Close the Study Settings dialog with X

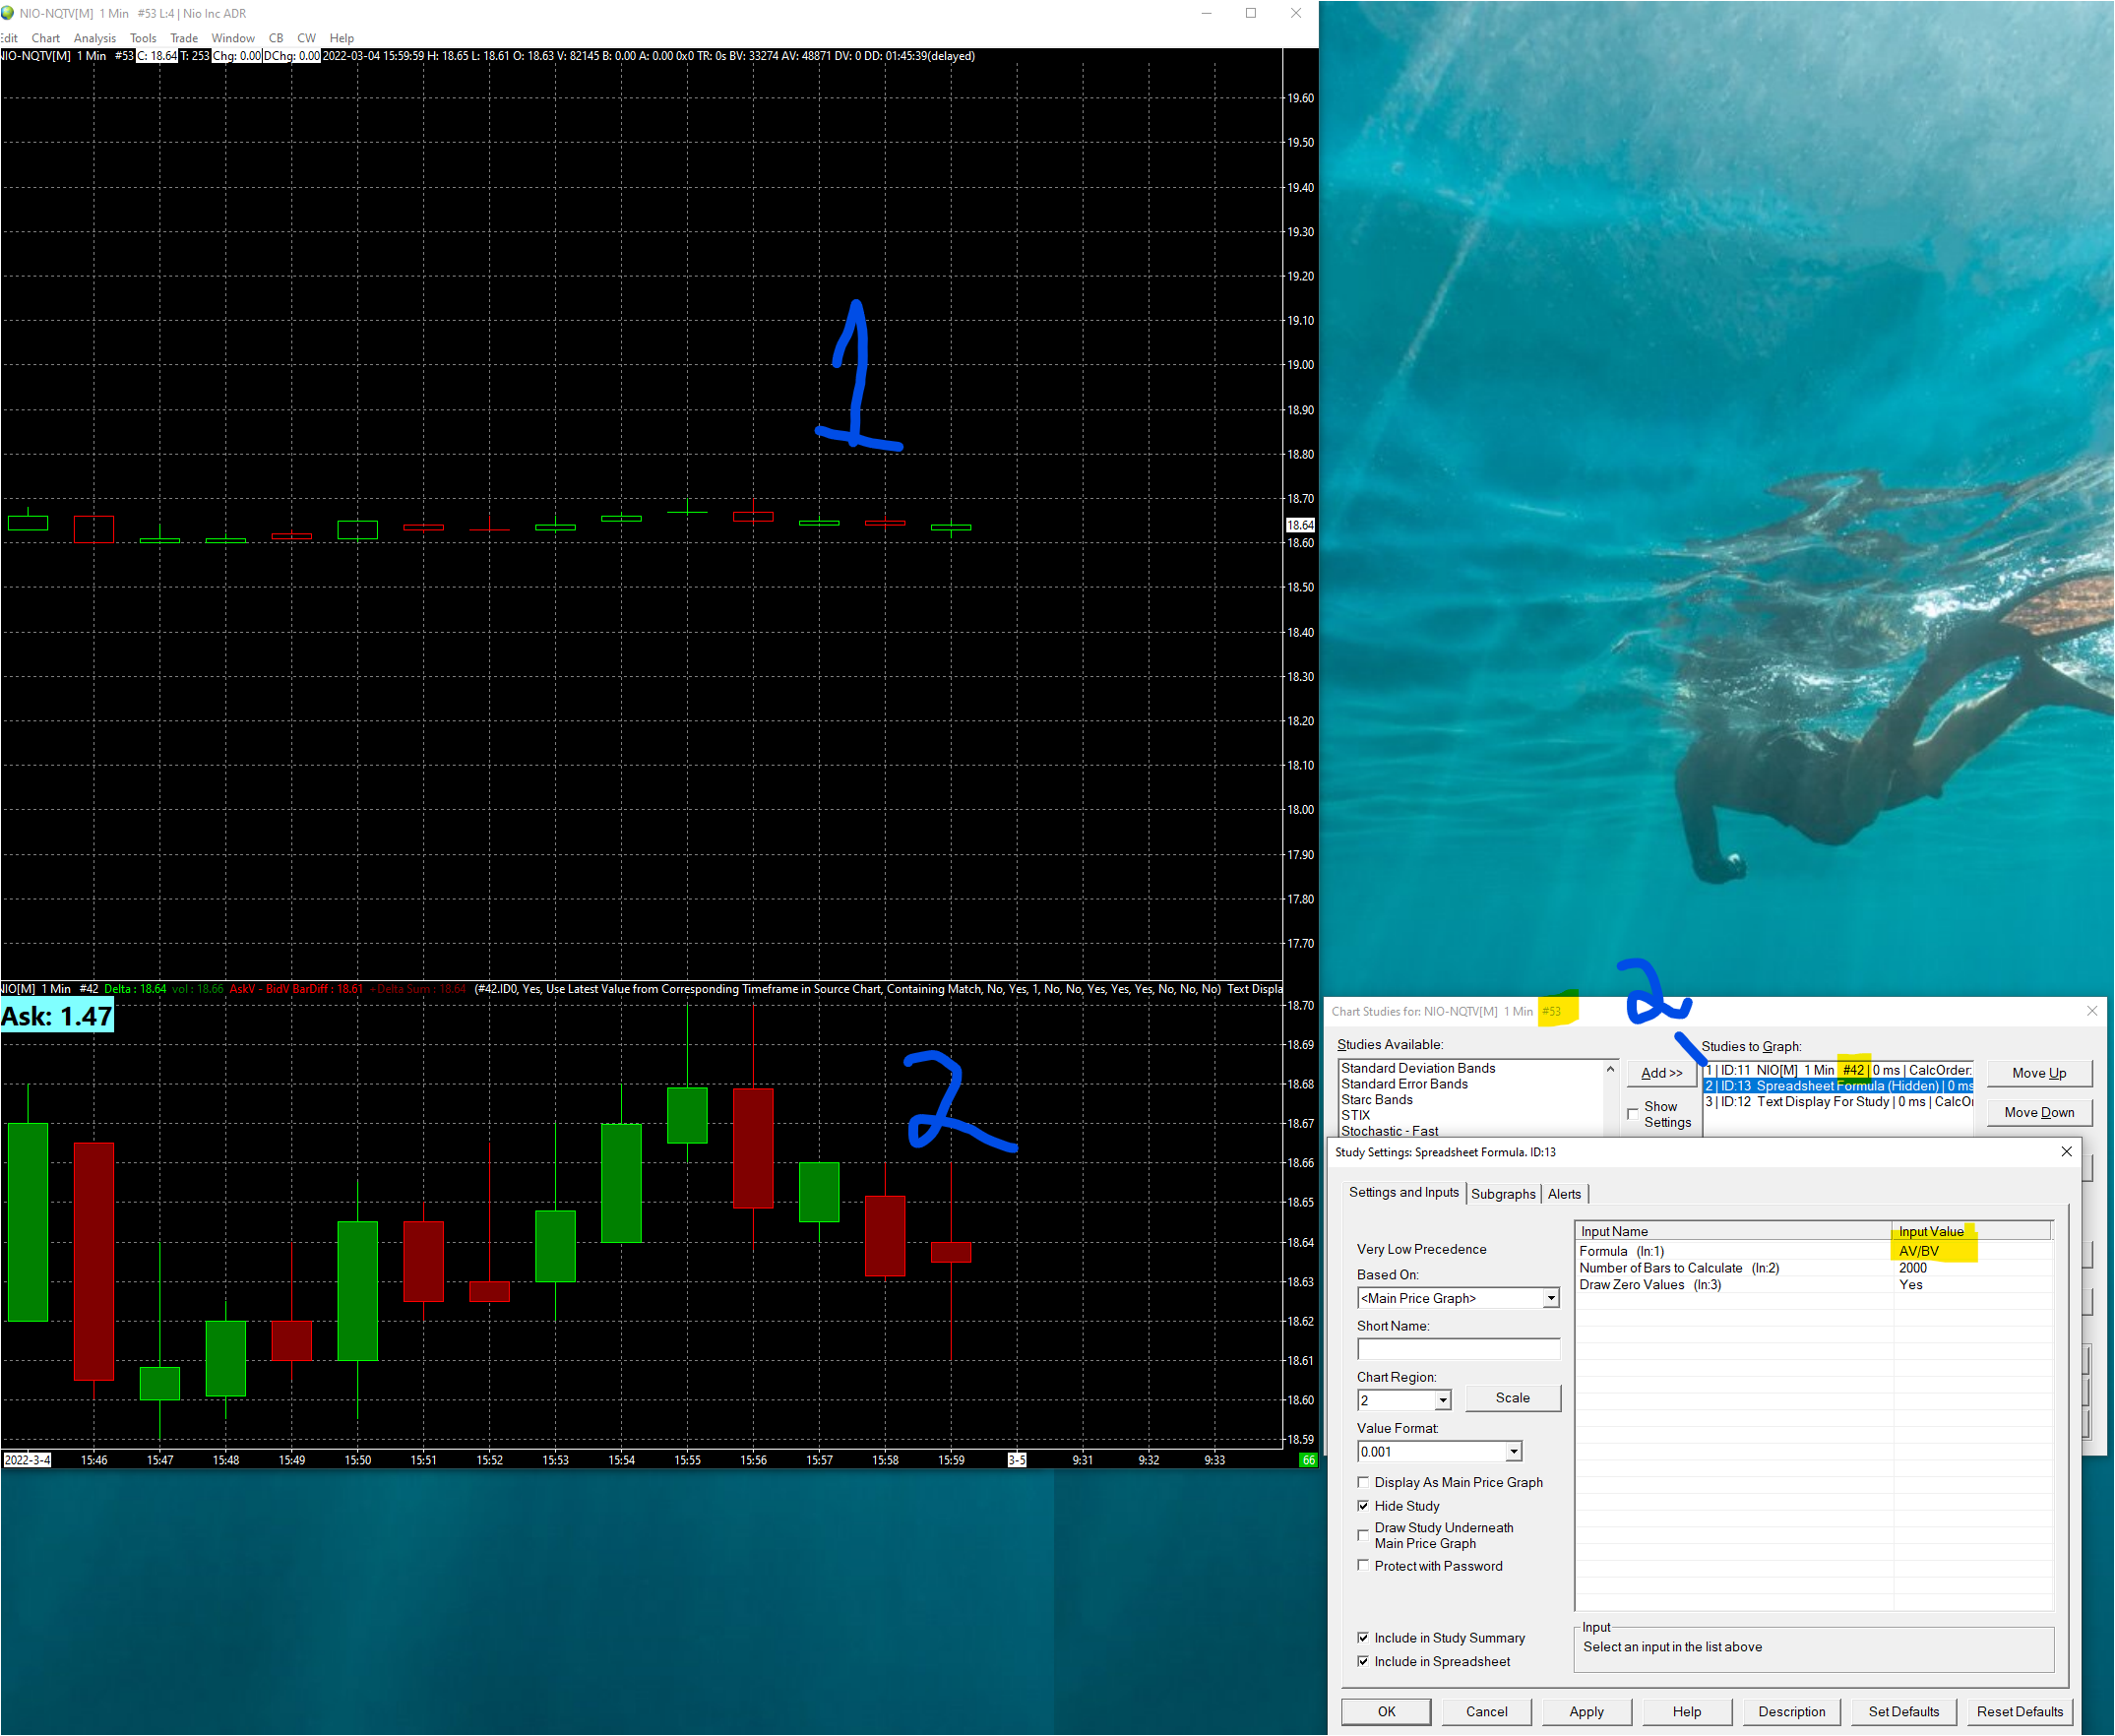click(x=2066, y=1152)
